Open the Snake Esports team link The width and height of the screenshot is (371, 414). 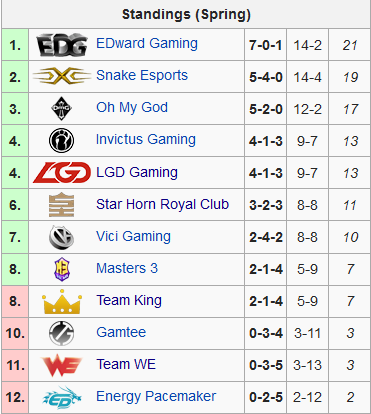[x=142, y=76]
